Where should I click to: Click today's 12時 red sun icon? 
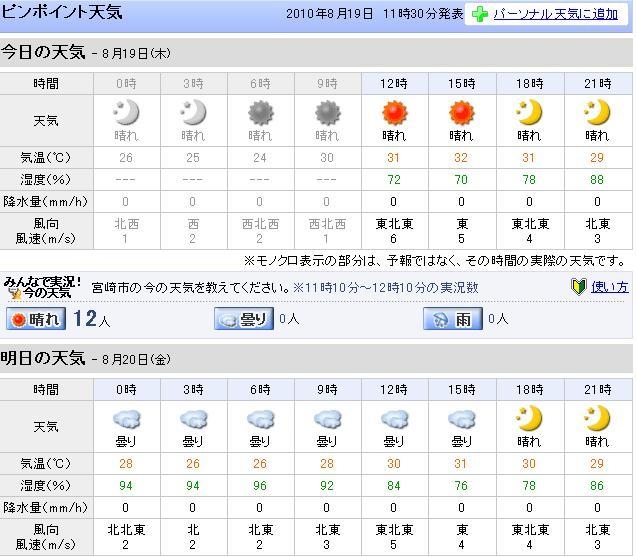394,112
